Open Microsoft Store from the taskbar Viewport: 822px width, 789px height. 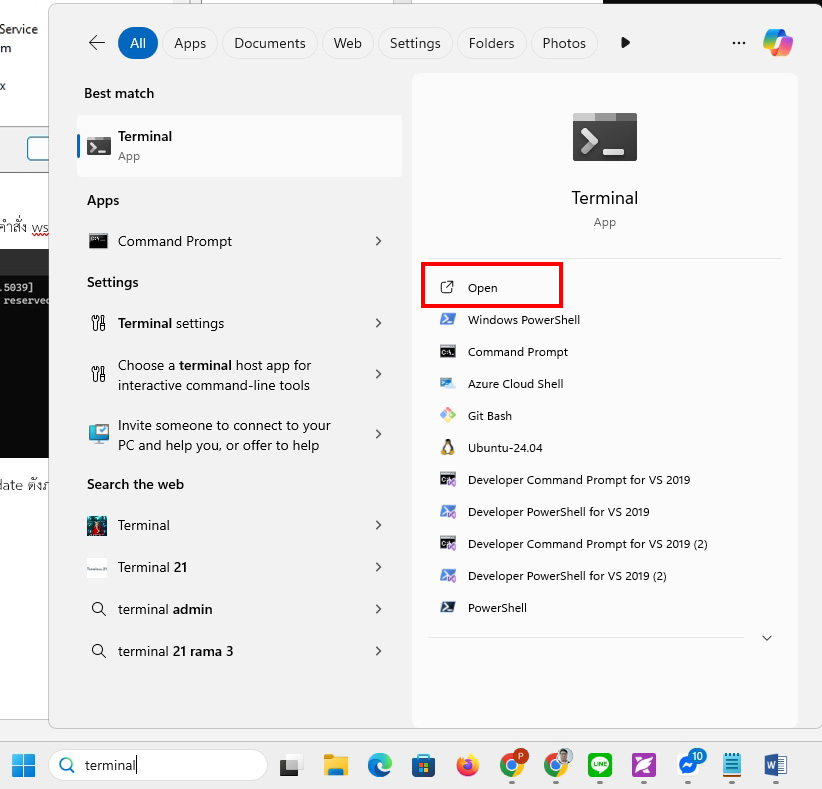tap(424, 765)
